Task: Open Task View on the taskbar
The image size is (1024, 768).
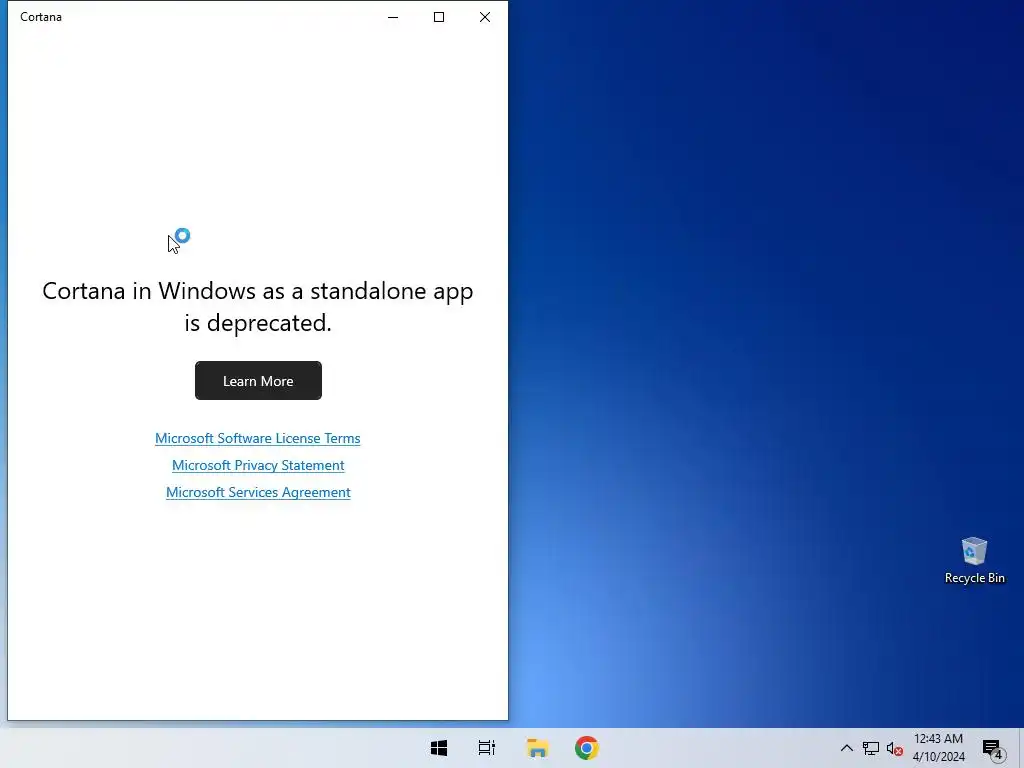Action: (487, 748)
